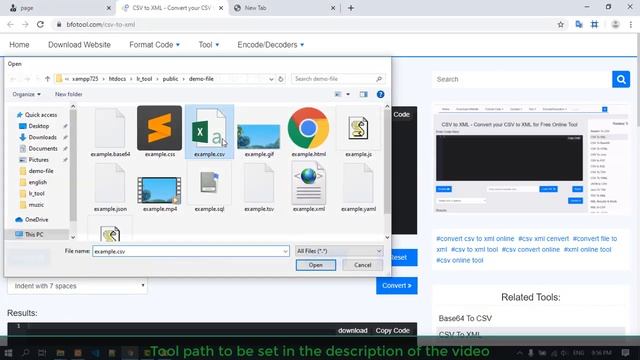640x360 pixels.
Task: Open the Tool dropdown menu
Action: pos(209,45)
